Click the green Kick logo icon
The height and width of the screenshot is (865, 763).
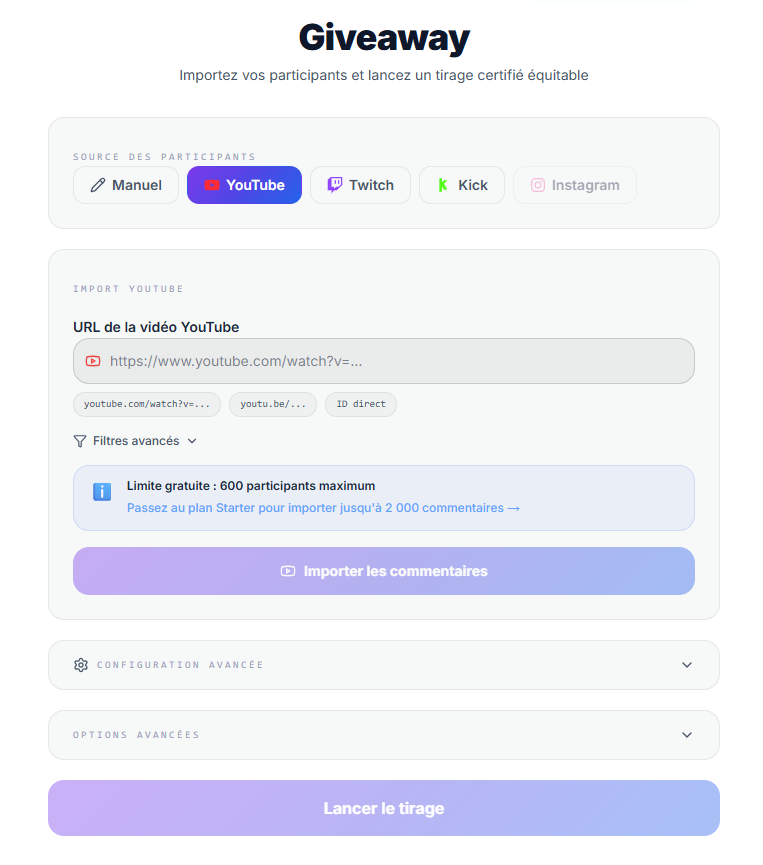tap(443, 185)
